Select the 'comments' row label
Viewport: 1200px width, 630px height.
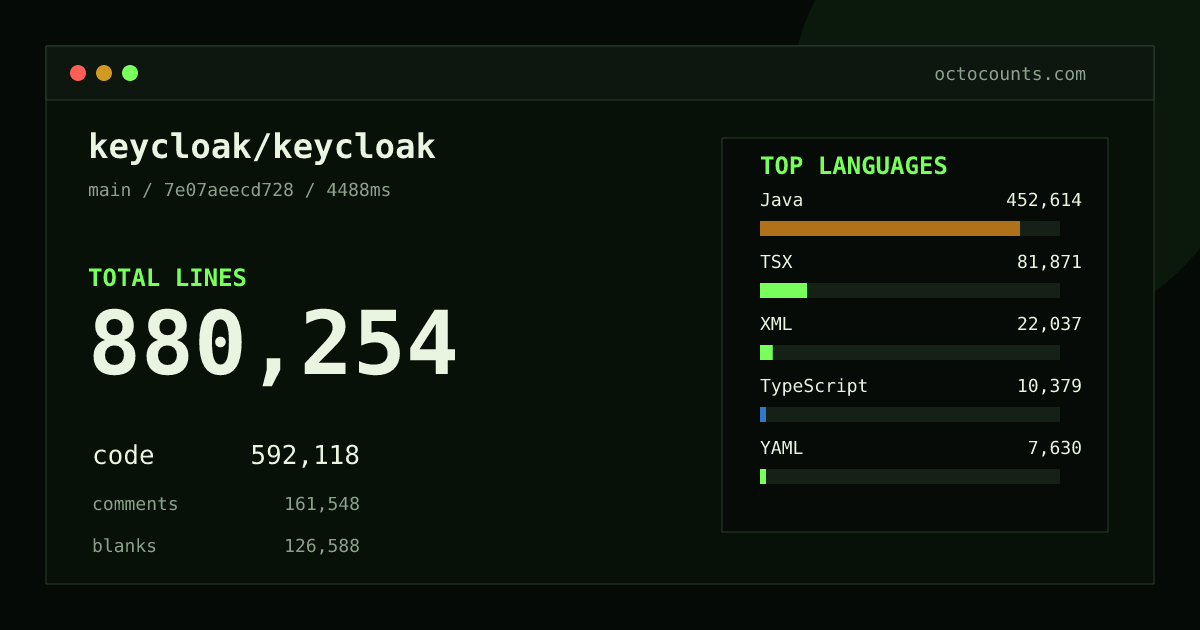click(135, 504)
